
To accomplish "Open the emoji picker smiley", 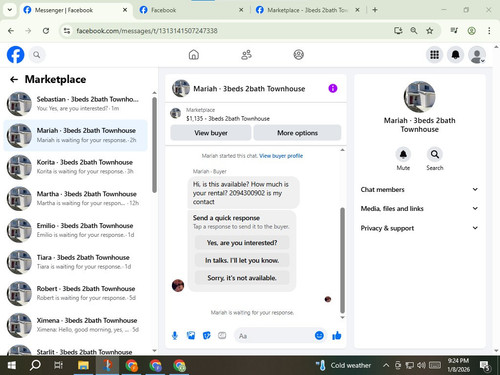I will (319, 335).
